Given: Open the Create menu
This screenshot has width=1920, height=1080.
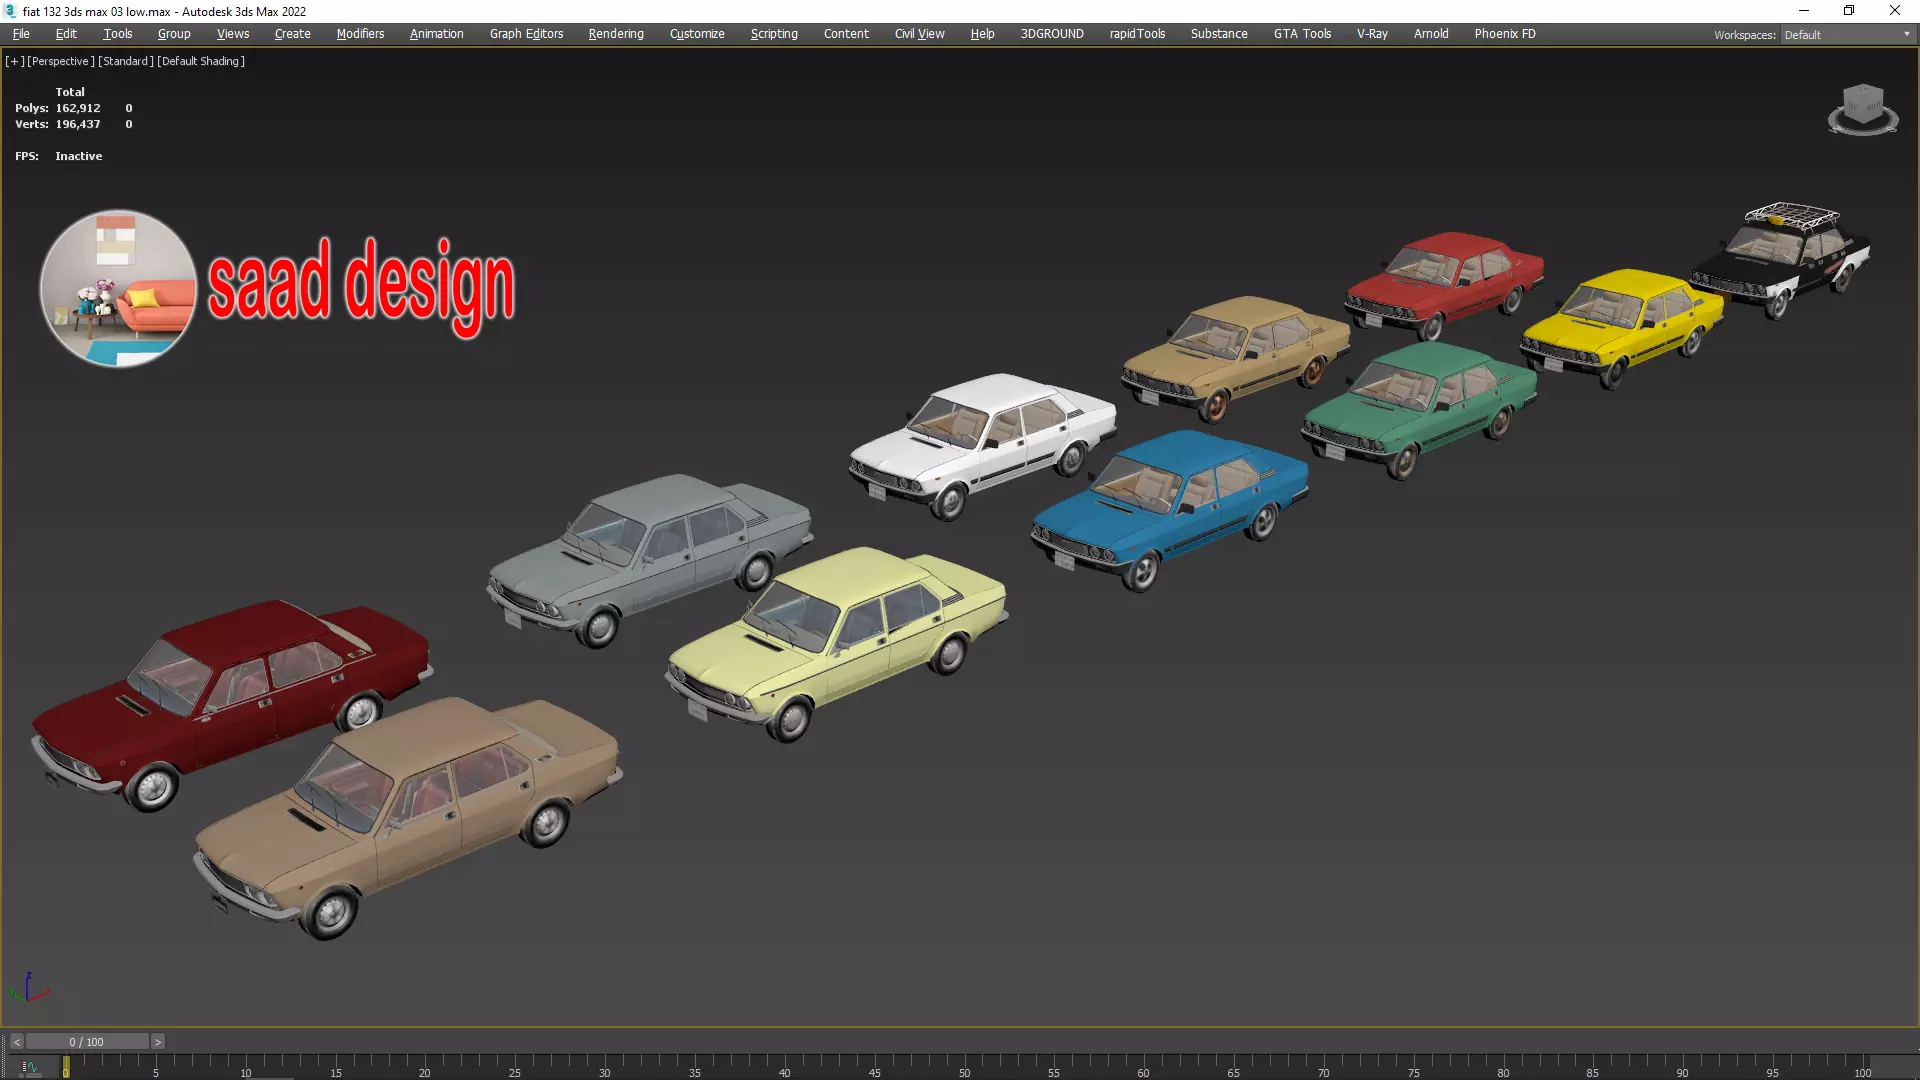Looking at the screenshot, I should (292, 33).
